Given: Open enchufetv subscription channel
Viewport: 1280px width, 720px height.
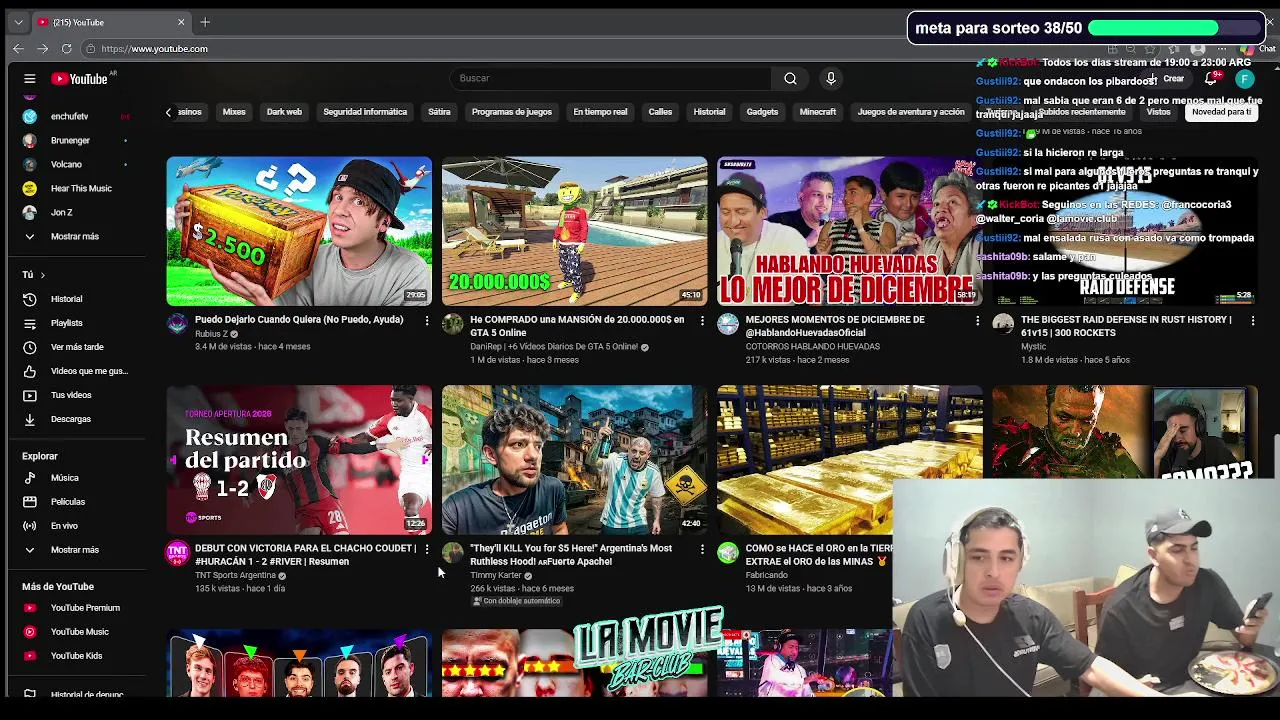Looking at the screenshot, I should click(x=70, y=117).
